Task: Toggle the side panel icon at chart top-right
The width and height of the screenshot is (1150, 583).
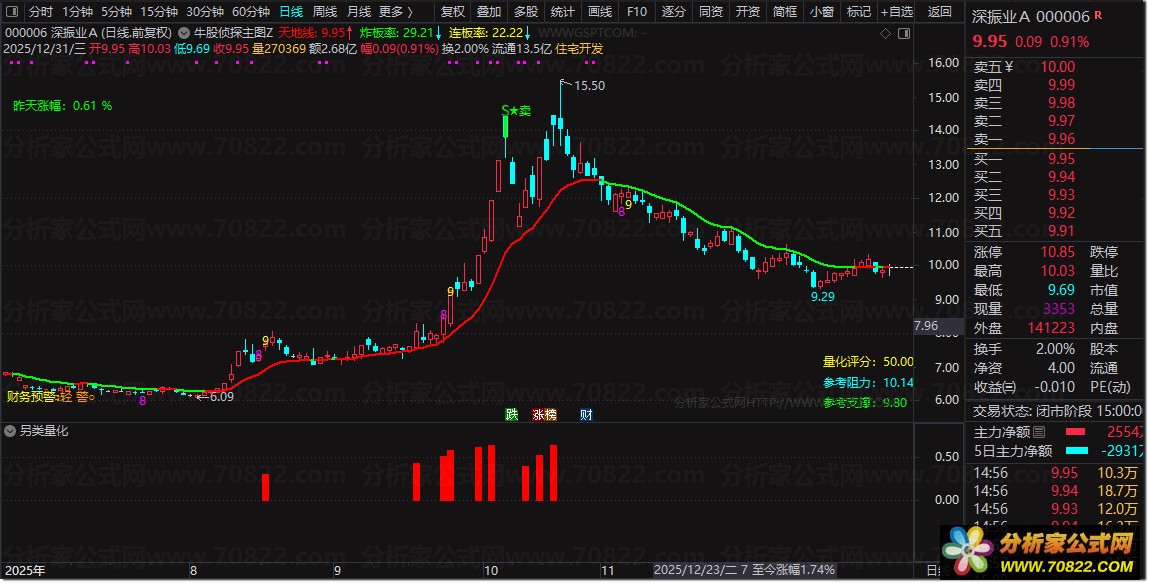Action: click(904, 33)
